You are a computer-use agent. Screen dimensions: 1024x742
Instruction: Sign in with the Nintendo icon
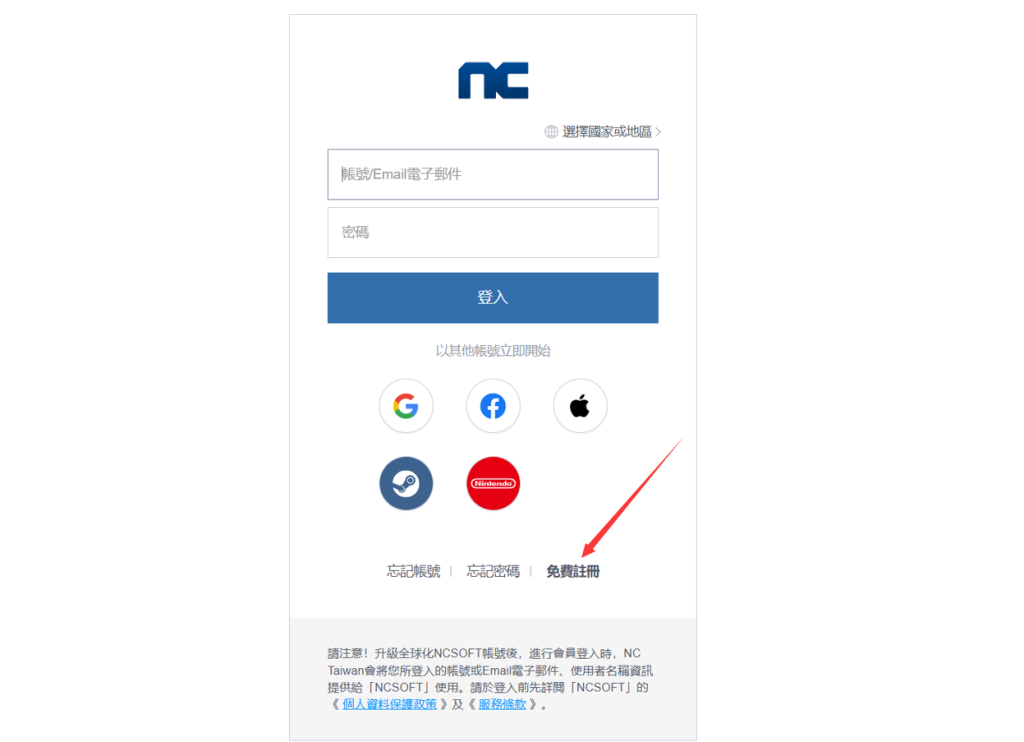[493, 483]
